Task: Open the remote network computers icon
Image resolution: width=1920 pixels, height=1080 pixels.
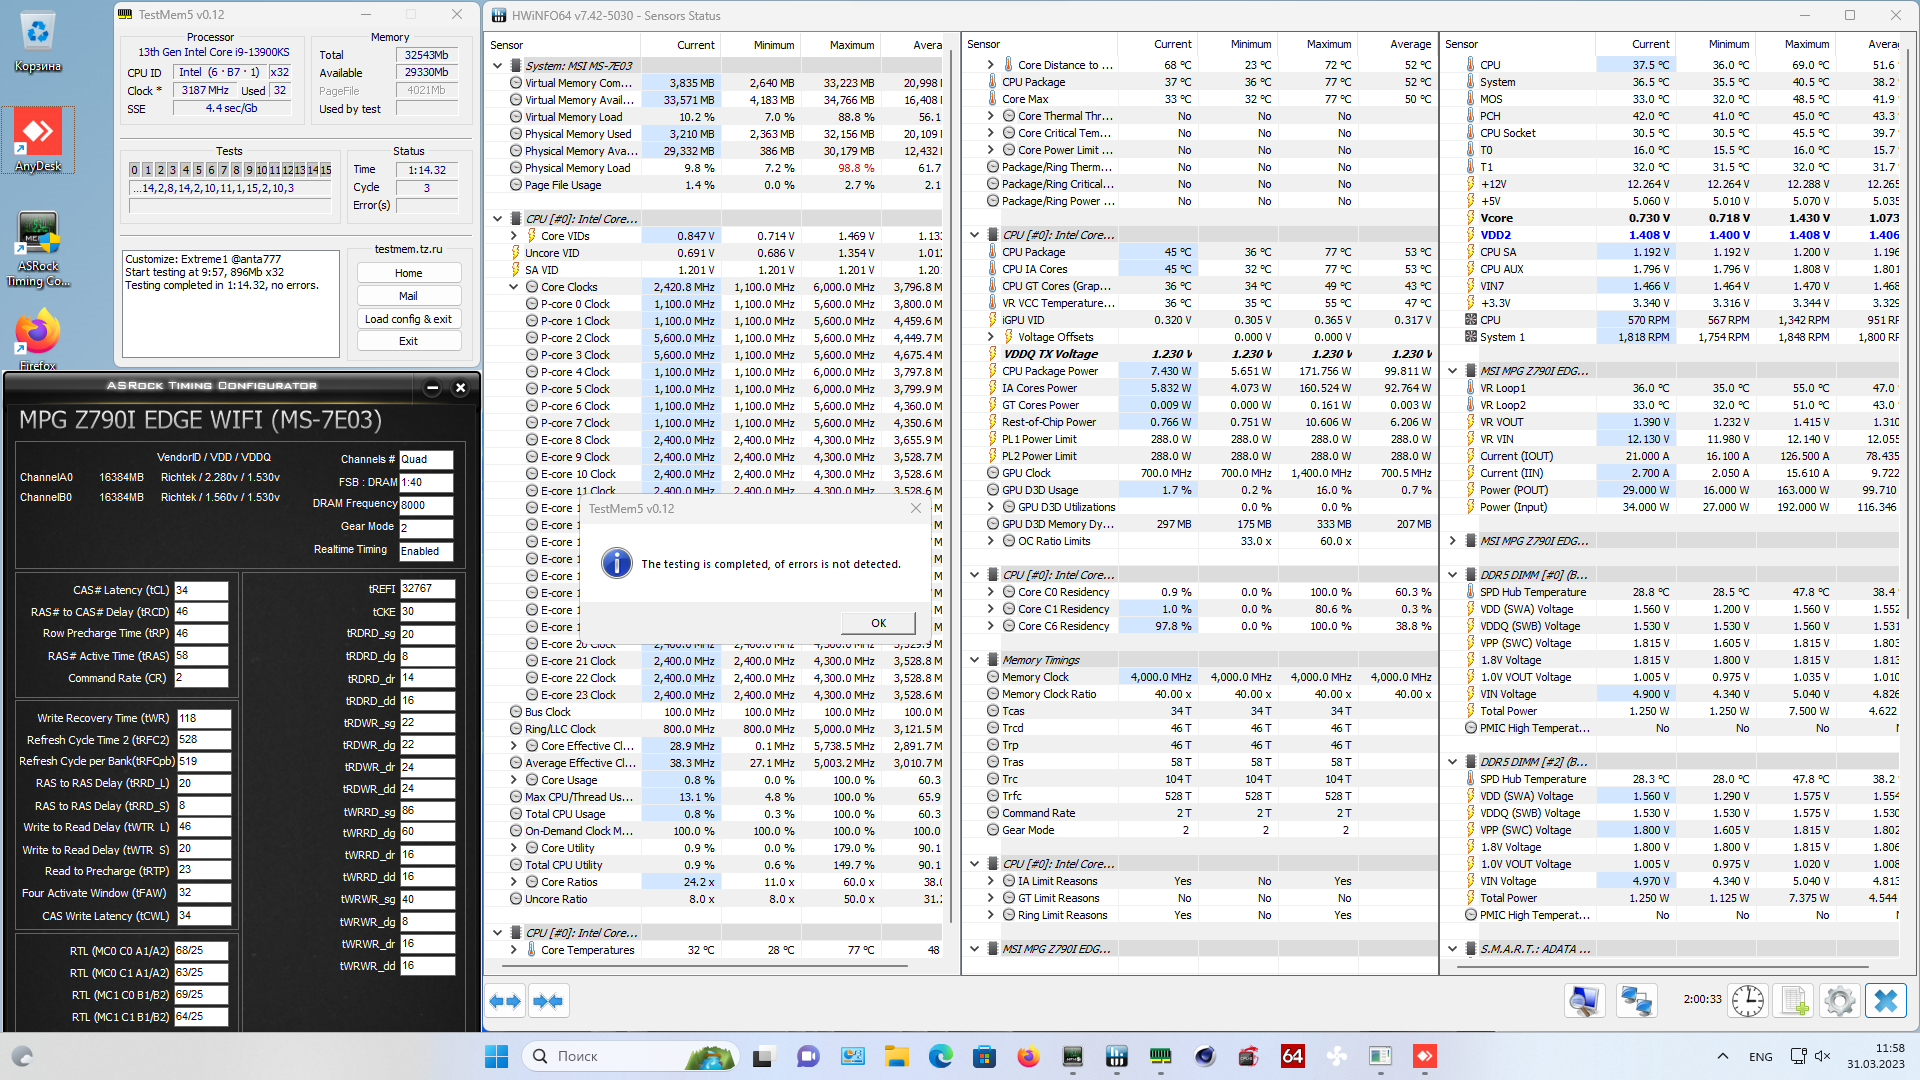Action: point(1637,1001)
